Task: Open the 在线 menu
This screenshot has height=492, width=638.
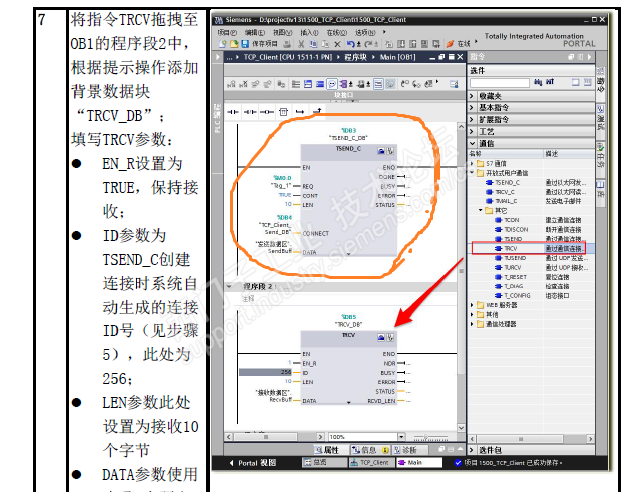Action: pos(336,32)
